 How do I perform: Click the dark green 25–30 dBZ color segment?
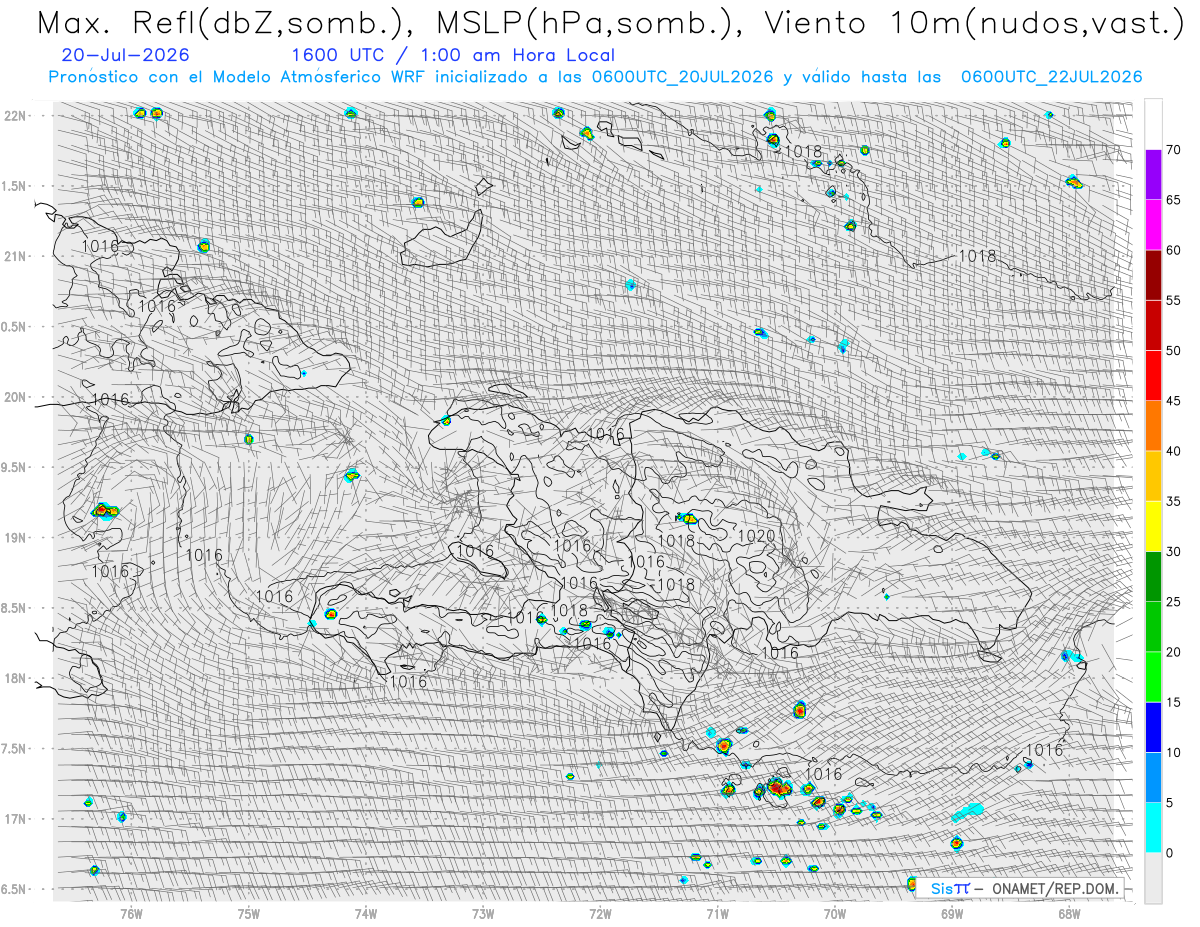coord(1153,576)
